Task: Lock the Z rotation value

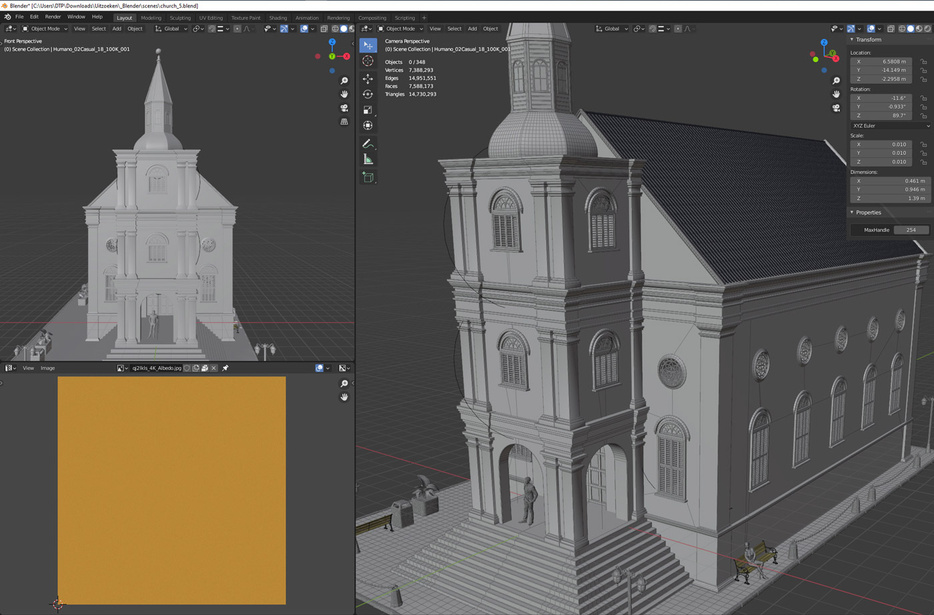Action: [925, 115]
